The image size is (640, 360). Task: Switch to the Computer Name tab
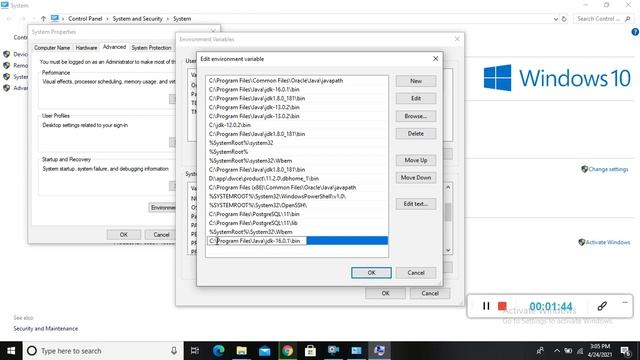[x=52, y=48]
